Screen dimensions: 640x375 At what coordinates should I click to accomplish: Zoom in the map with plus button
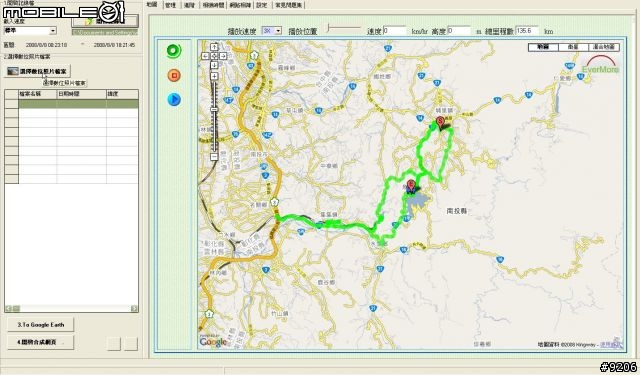click(x=214, y=76)
